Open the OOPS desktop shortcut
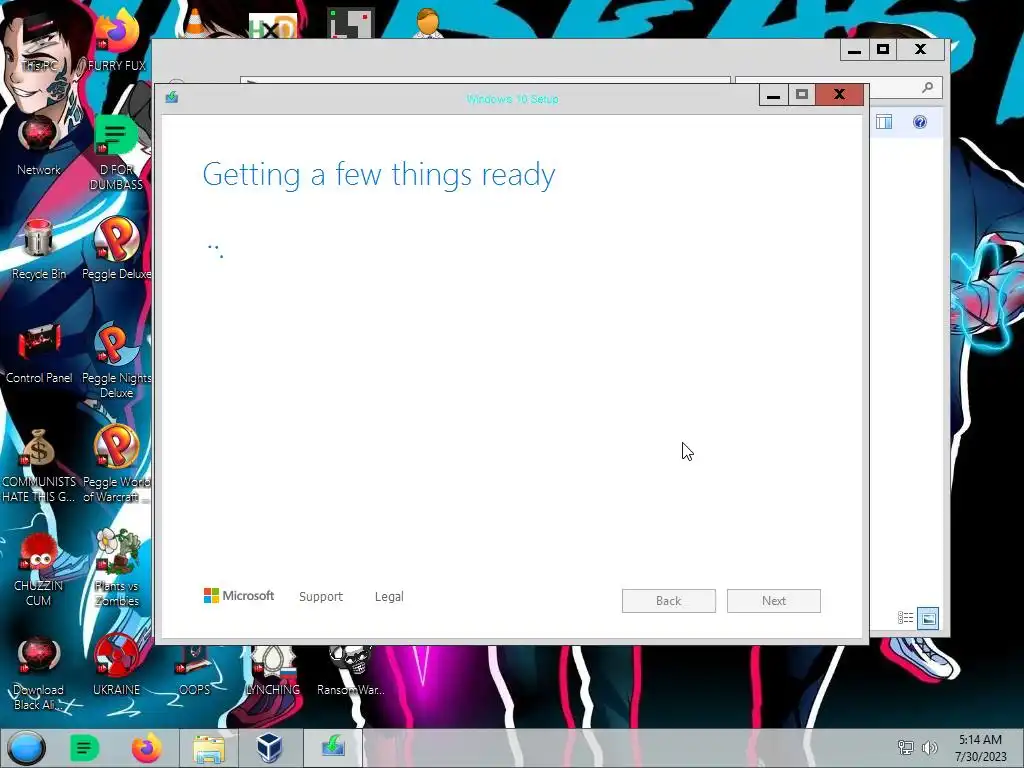This screenshot has height=768, width=1024. [194, 671]
